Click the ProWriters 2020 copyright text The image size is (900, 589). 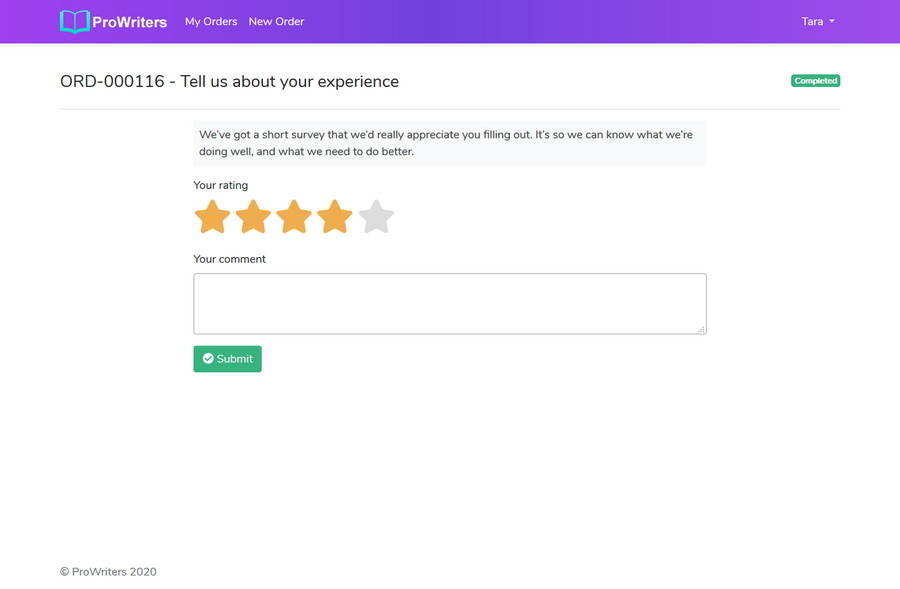point(107,571)
